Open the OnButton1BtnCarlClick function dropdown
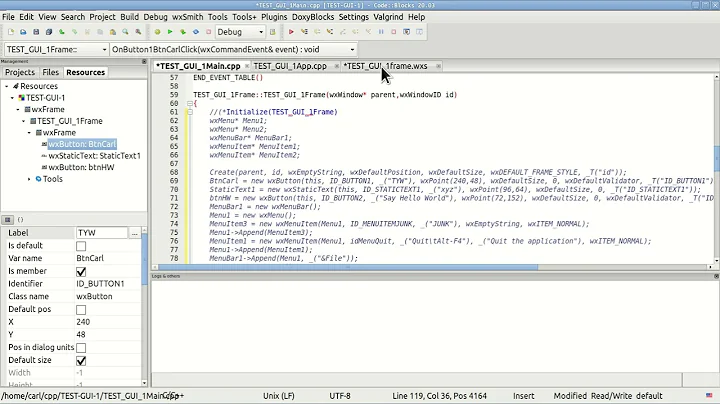The height and width of the screenshot is (404, 720). [x=234, y=50]
